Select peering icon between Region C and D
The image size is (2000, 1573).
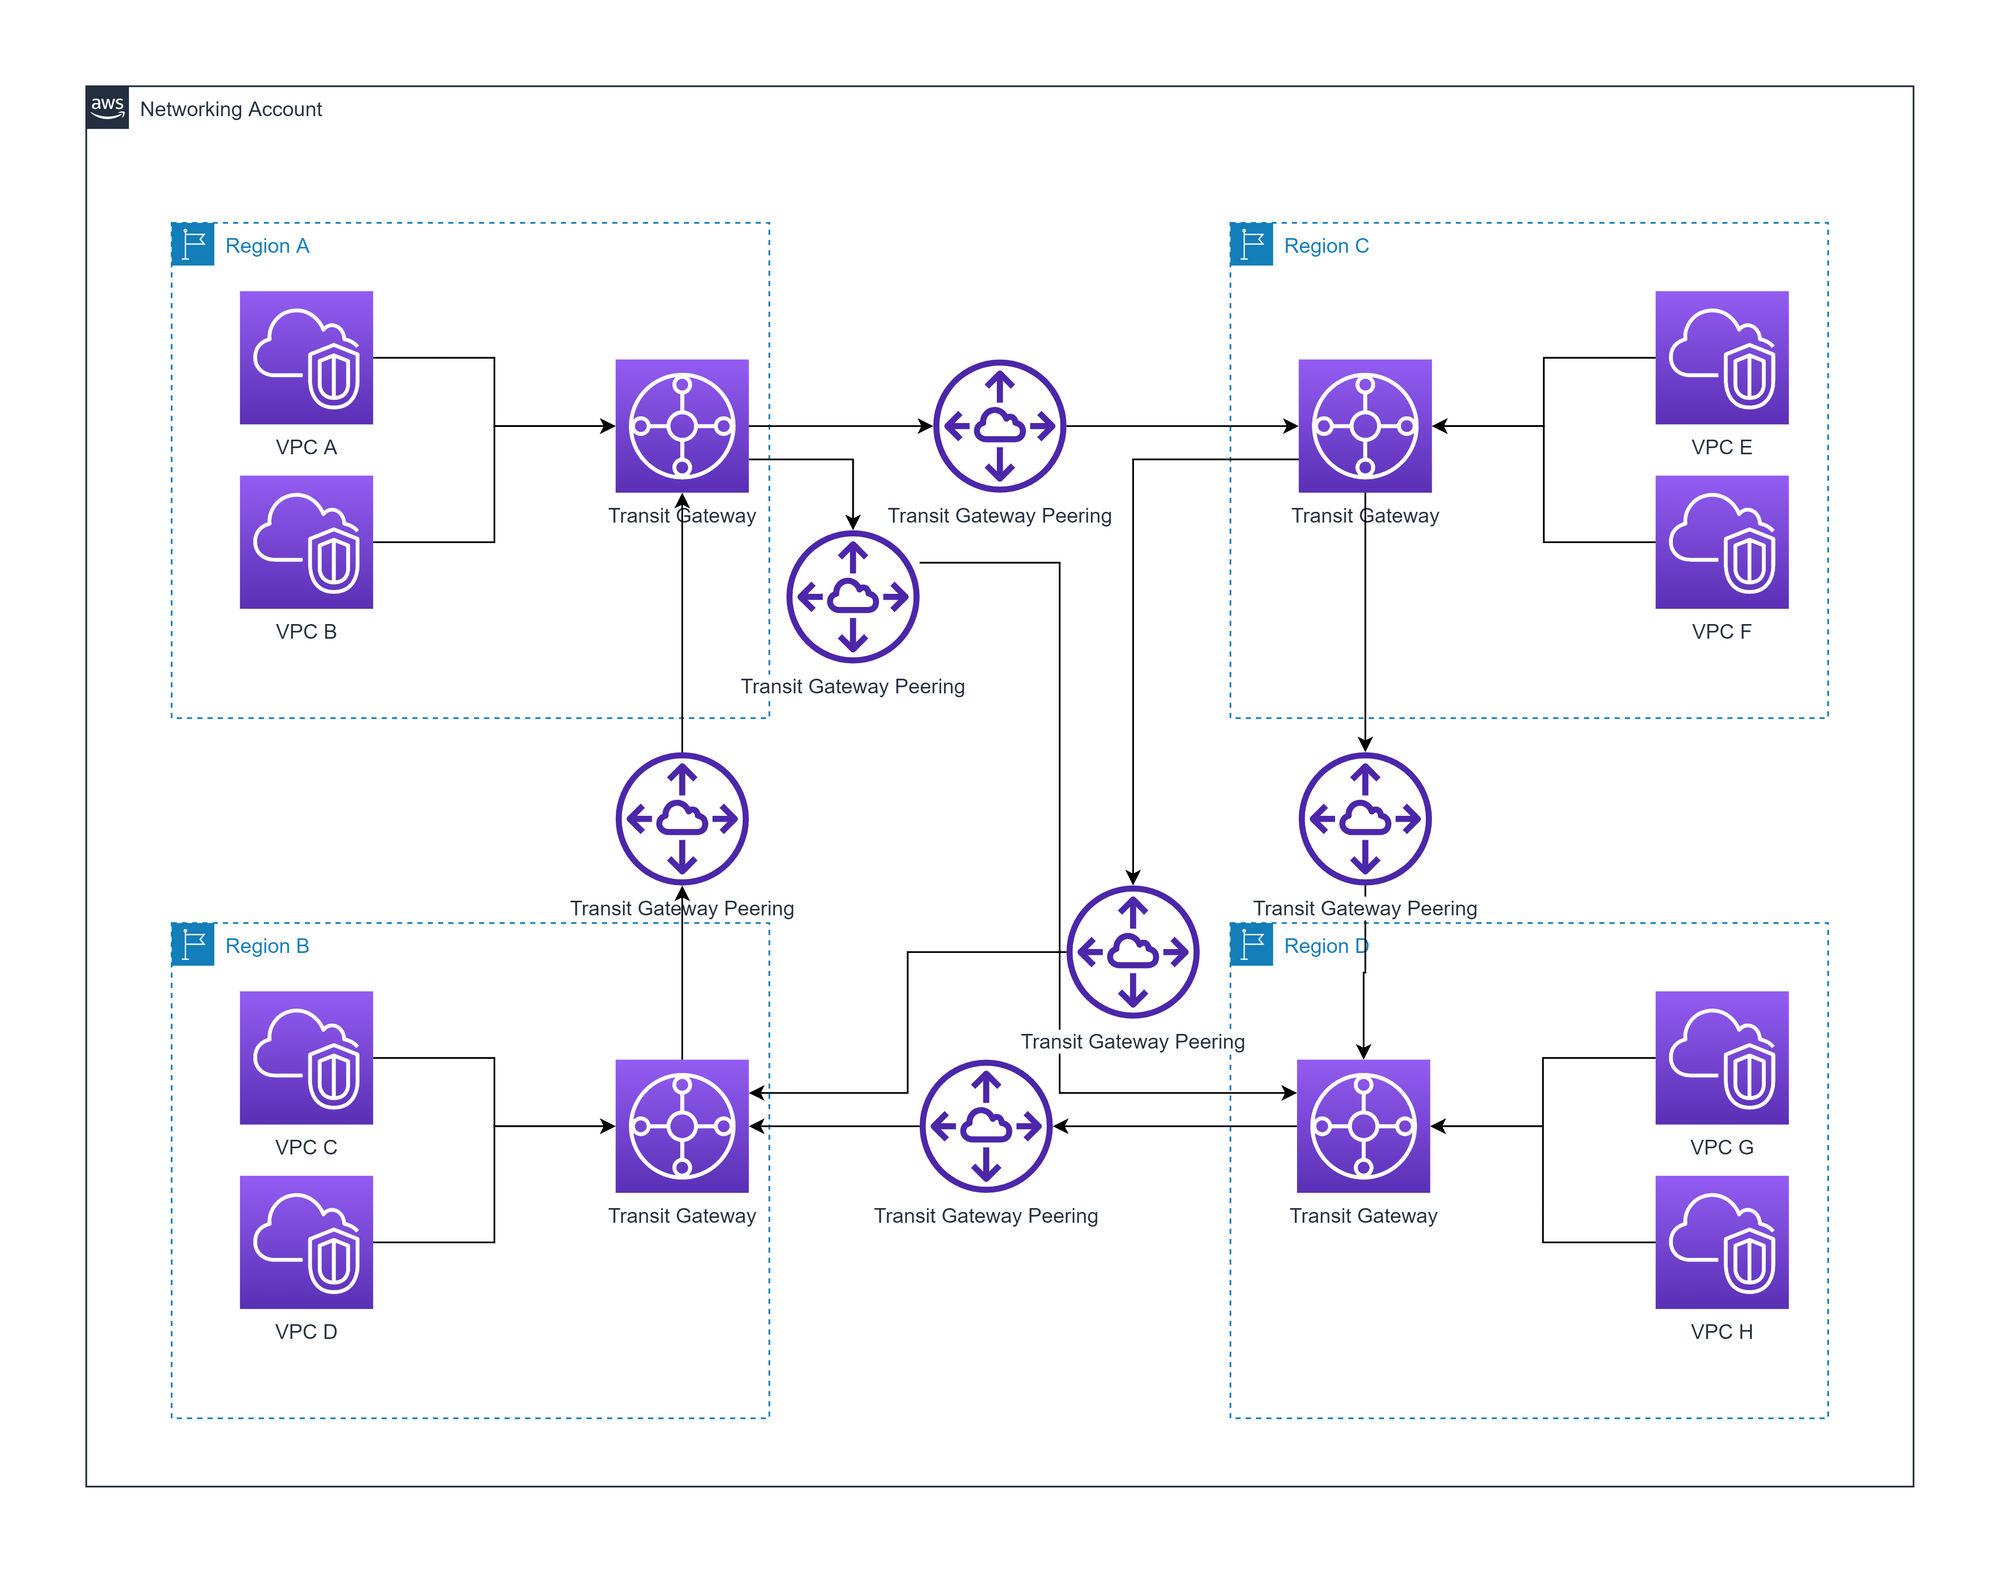pos(1365,819)
